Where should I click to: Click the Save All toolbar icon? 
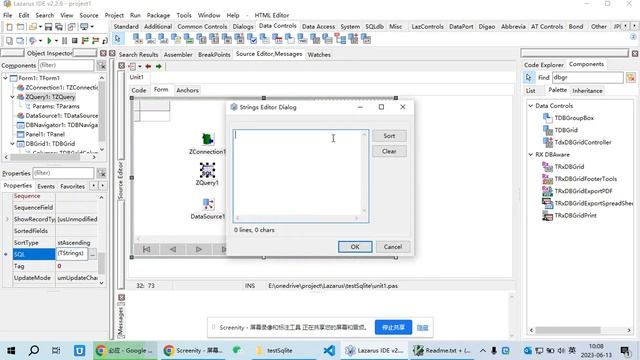coord(59,27)
